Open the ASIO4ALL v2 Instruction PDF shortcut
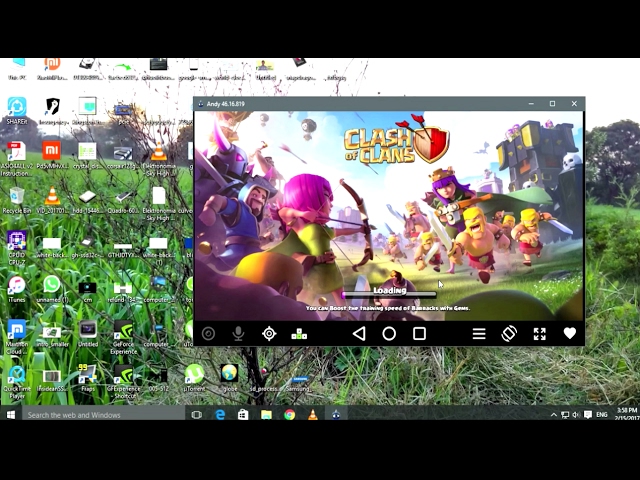The image size is (640, 480). (16, 159)
